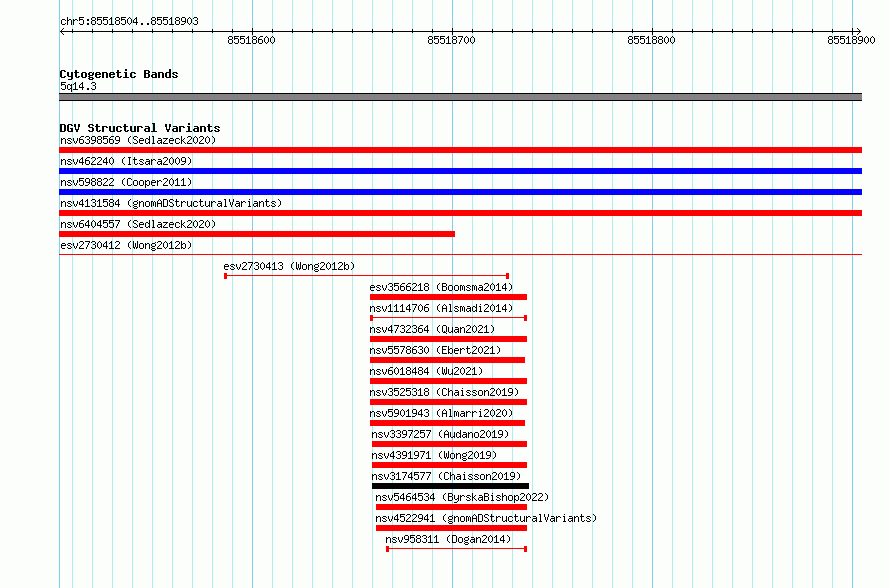Open variant nsv4732364 (Quan2021) label

click(432, 329)
